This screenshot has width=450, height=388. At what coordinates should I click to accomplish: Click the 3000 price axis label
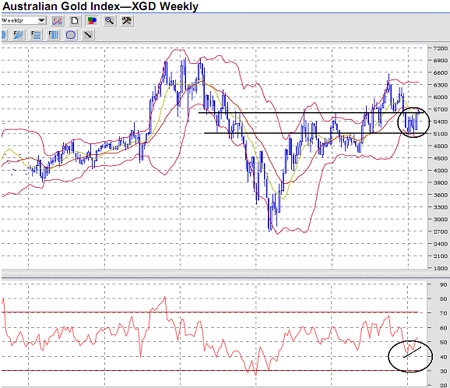[440, 219]
